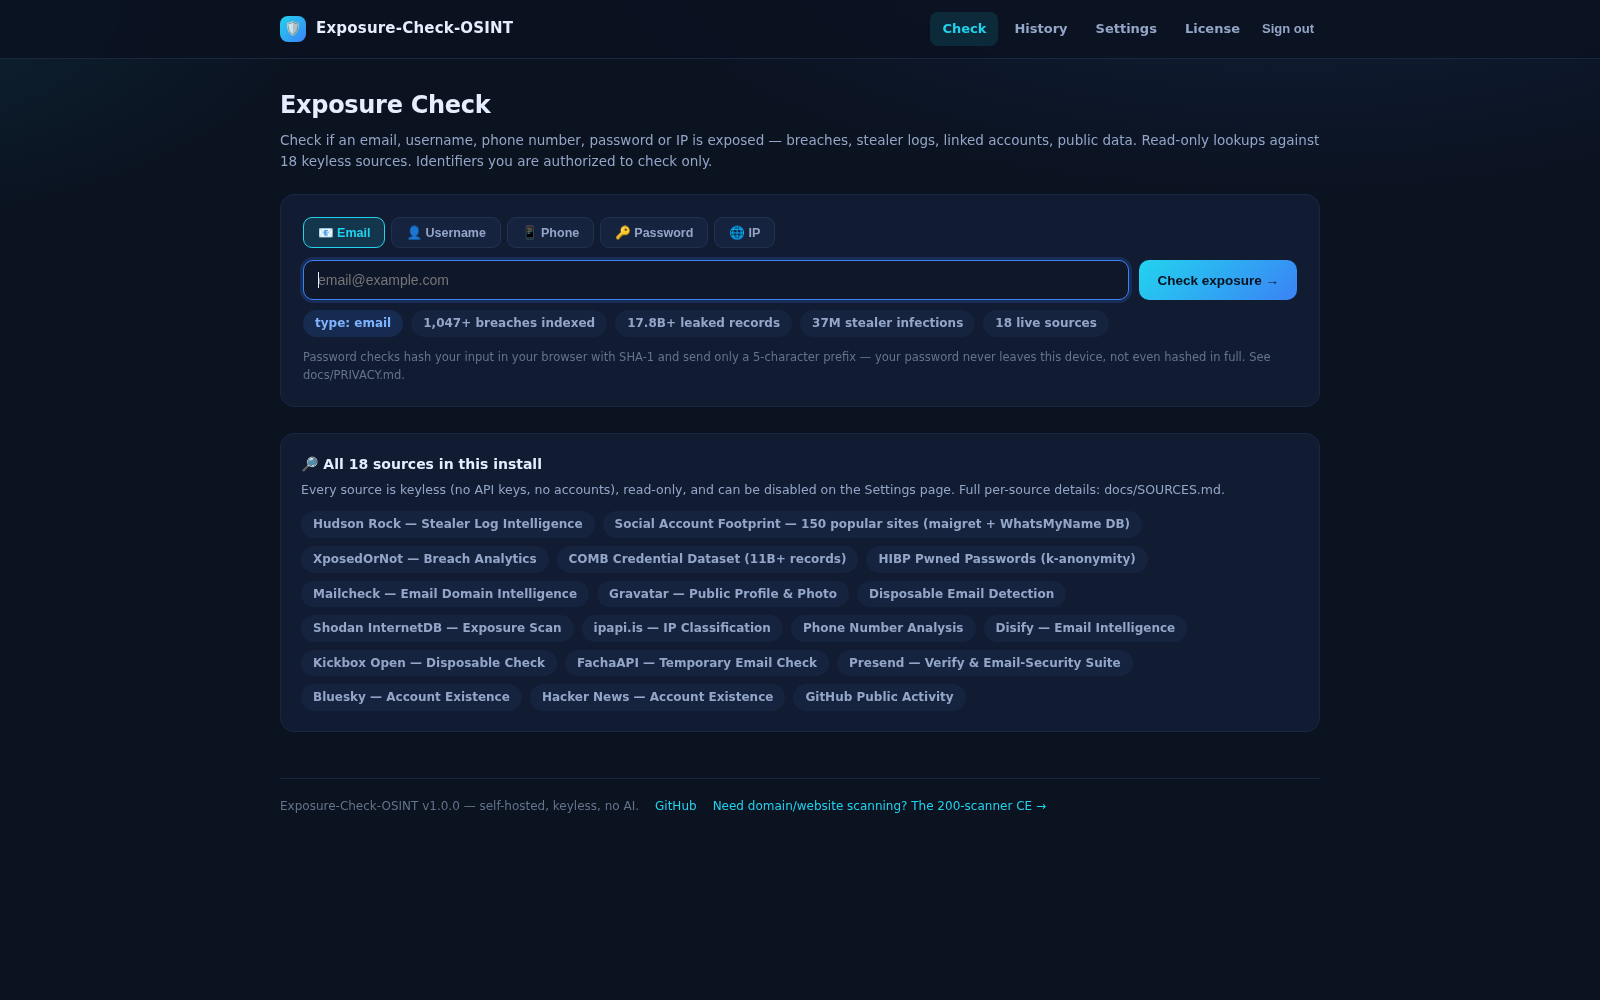Click 'Gravatar — Public Profile & Photo' chip

(x=723, y=594)
